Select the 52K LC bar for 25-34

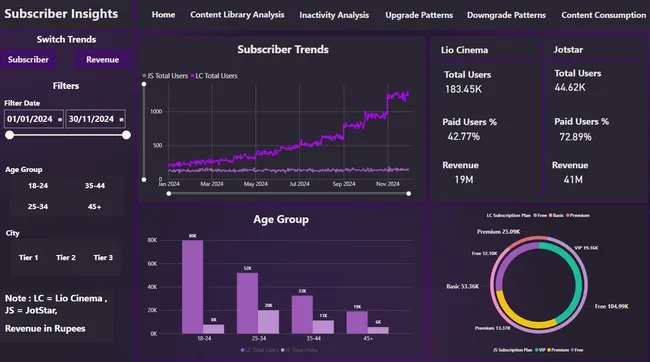click(x=247, y=303)
